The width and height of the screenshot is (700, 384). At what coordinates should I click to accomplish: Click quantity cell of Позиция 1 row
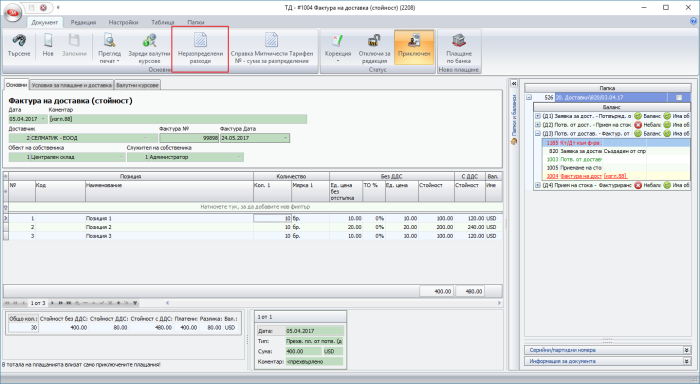pos(272,218)
